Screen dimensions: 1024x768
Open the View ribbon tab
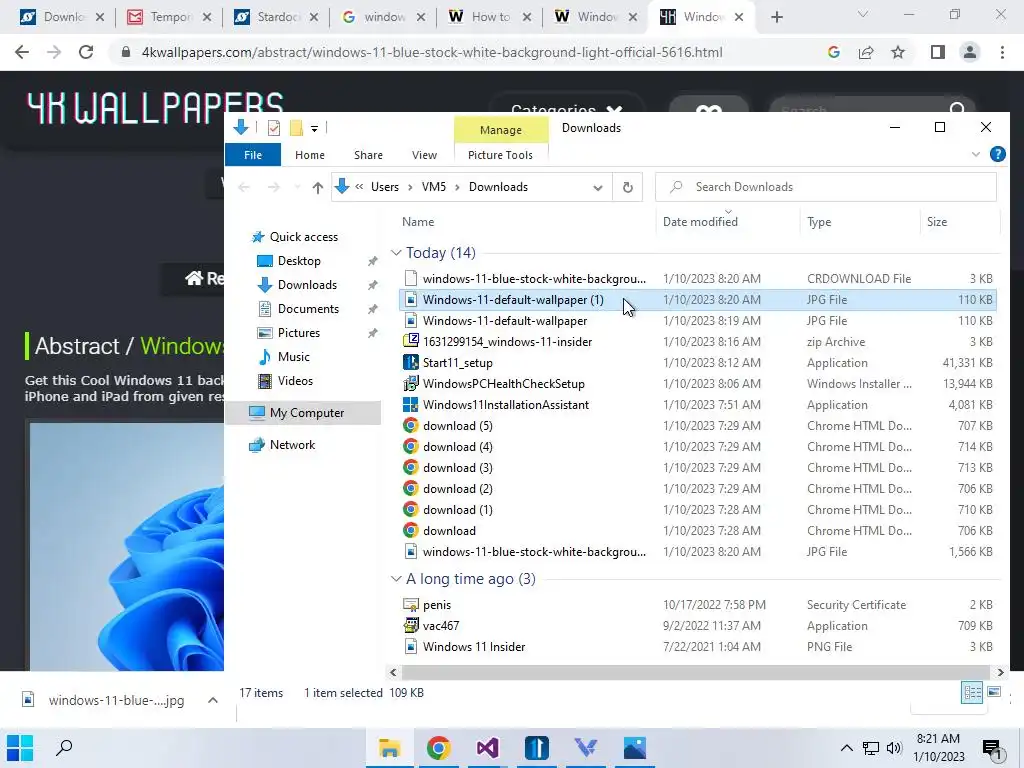coord(424,155)
